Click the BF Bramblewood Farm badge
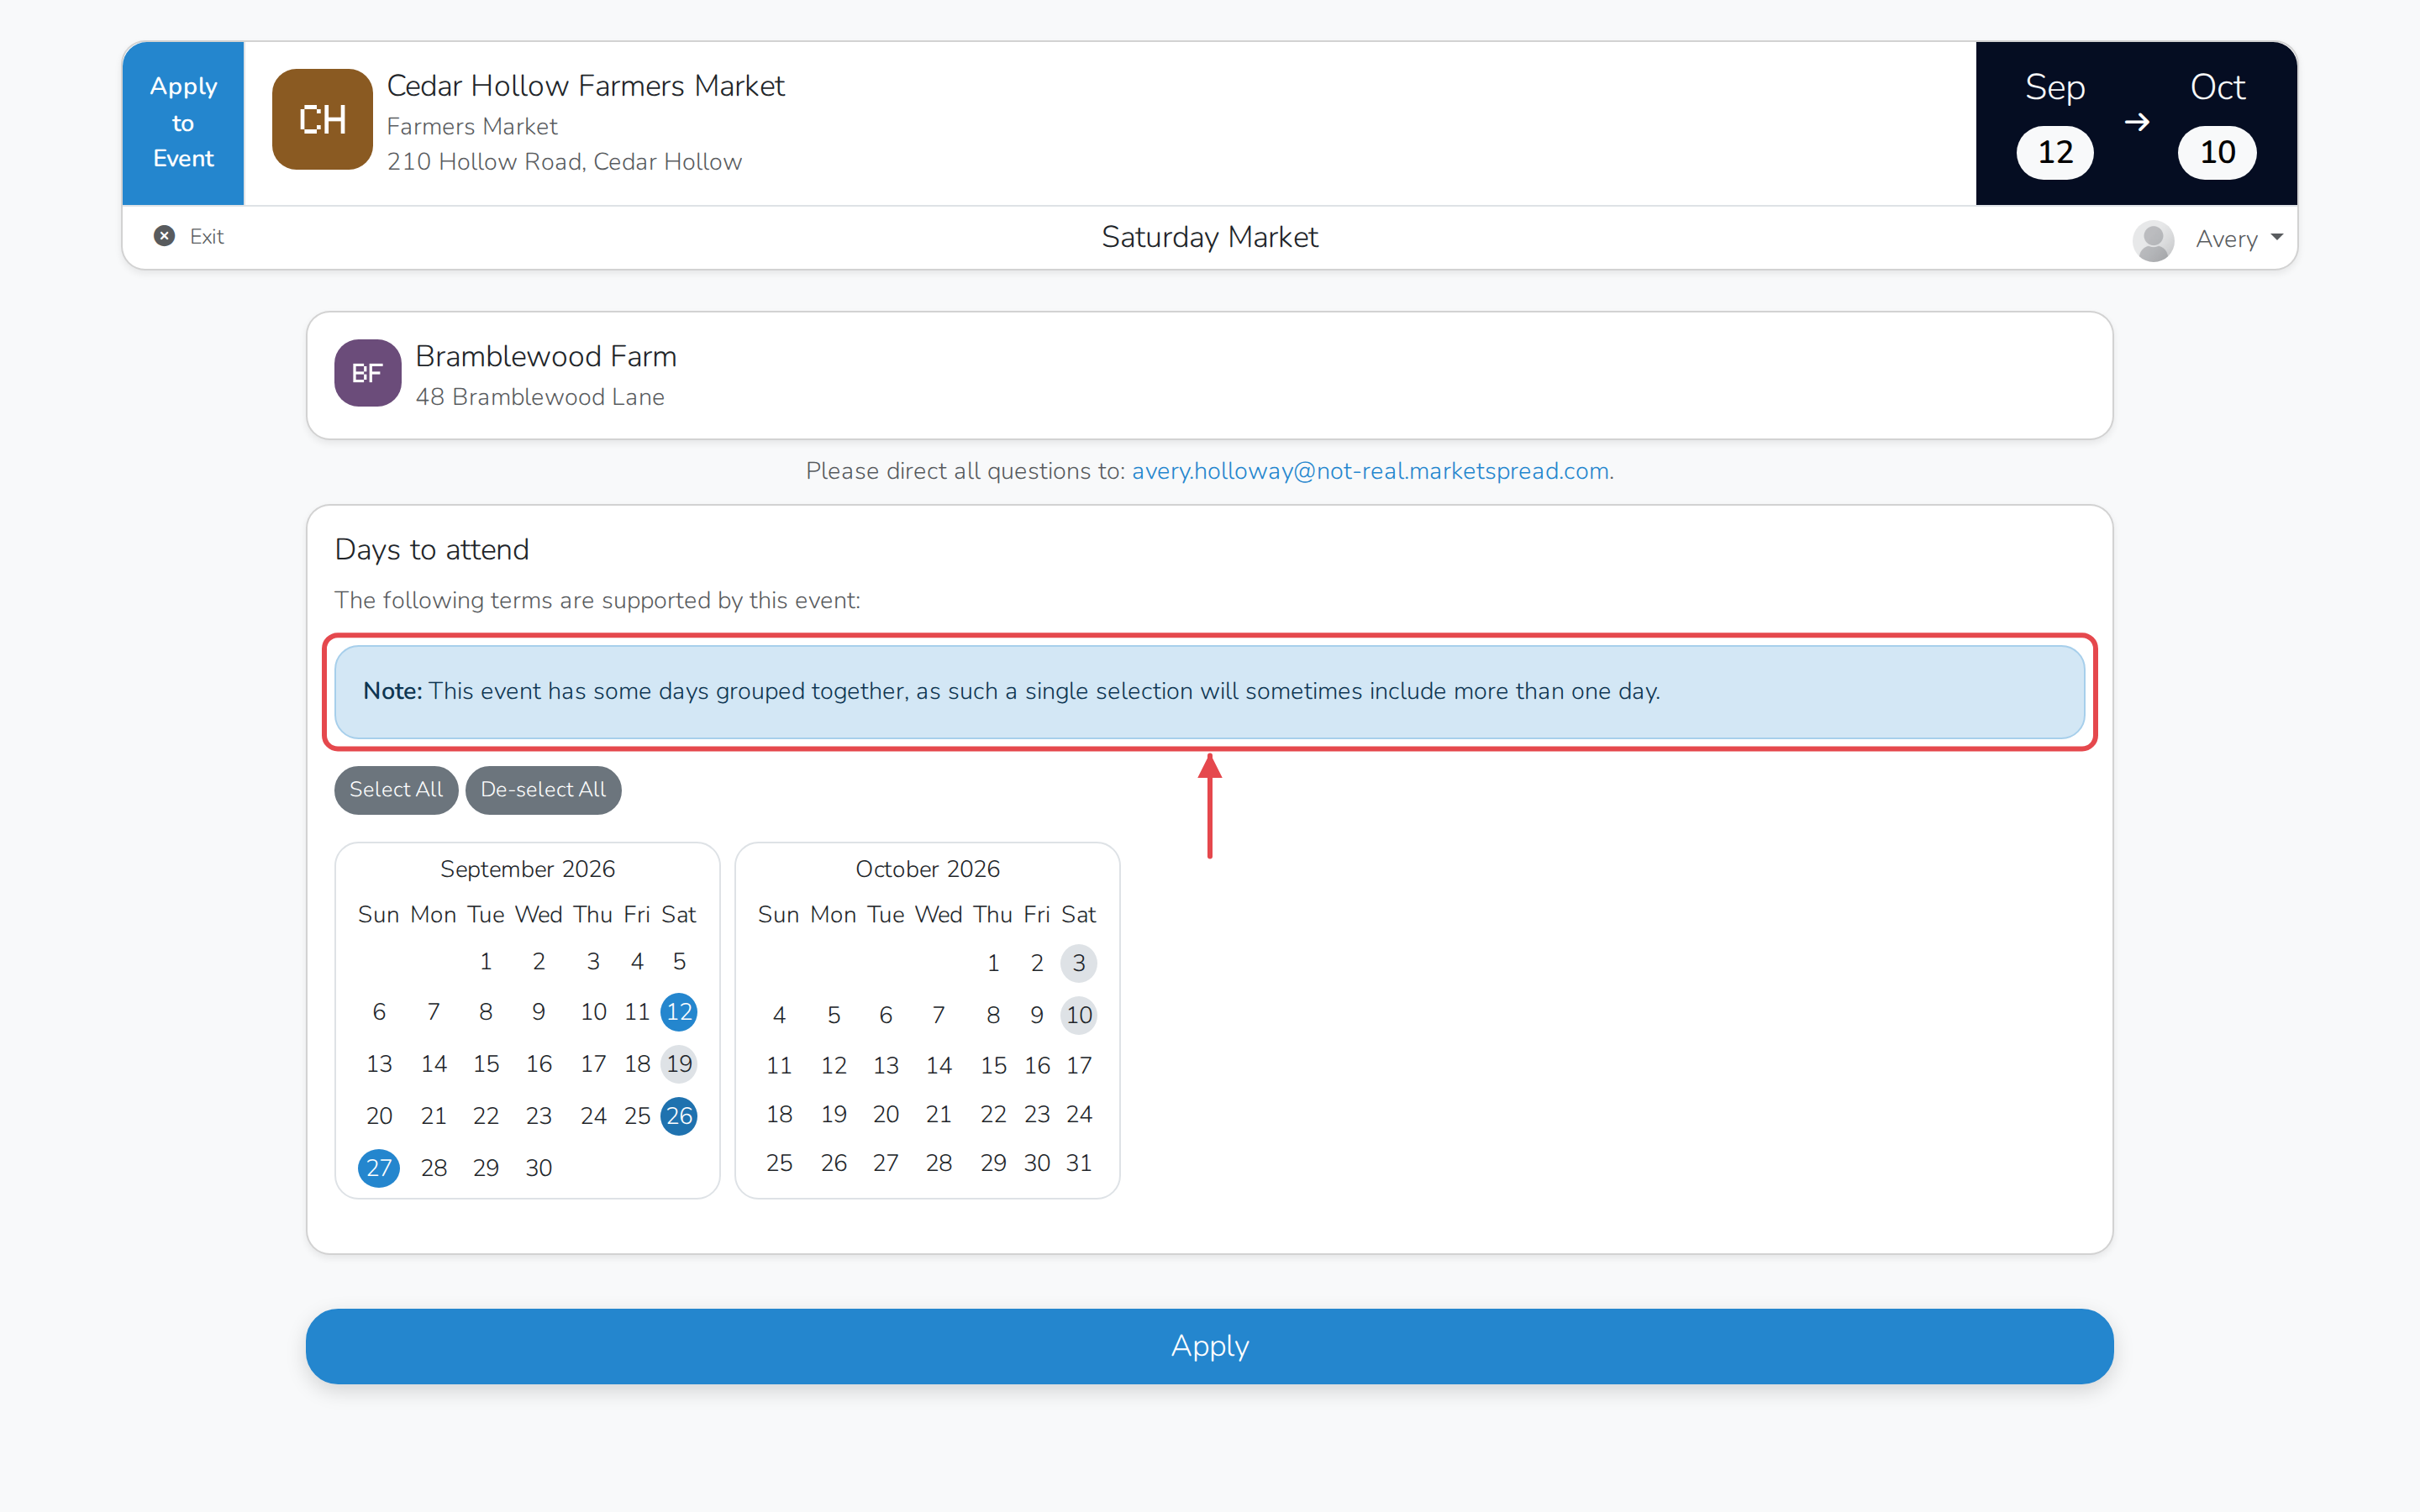The image size is (2420, 1512). pos(367,373)
